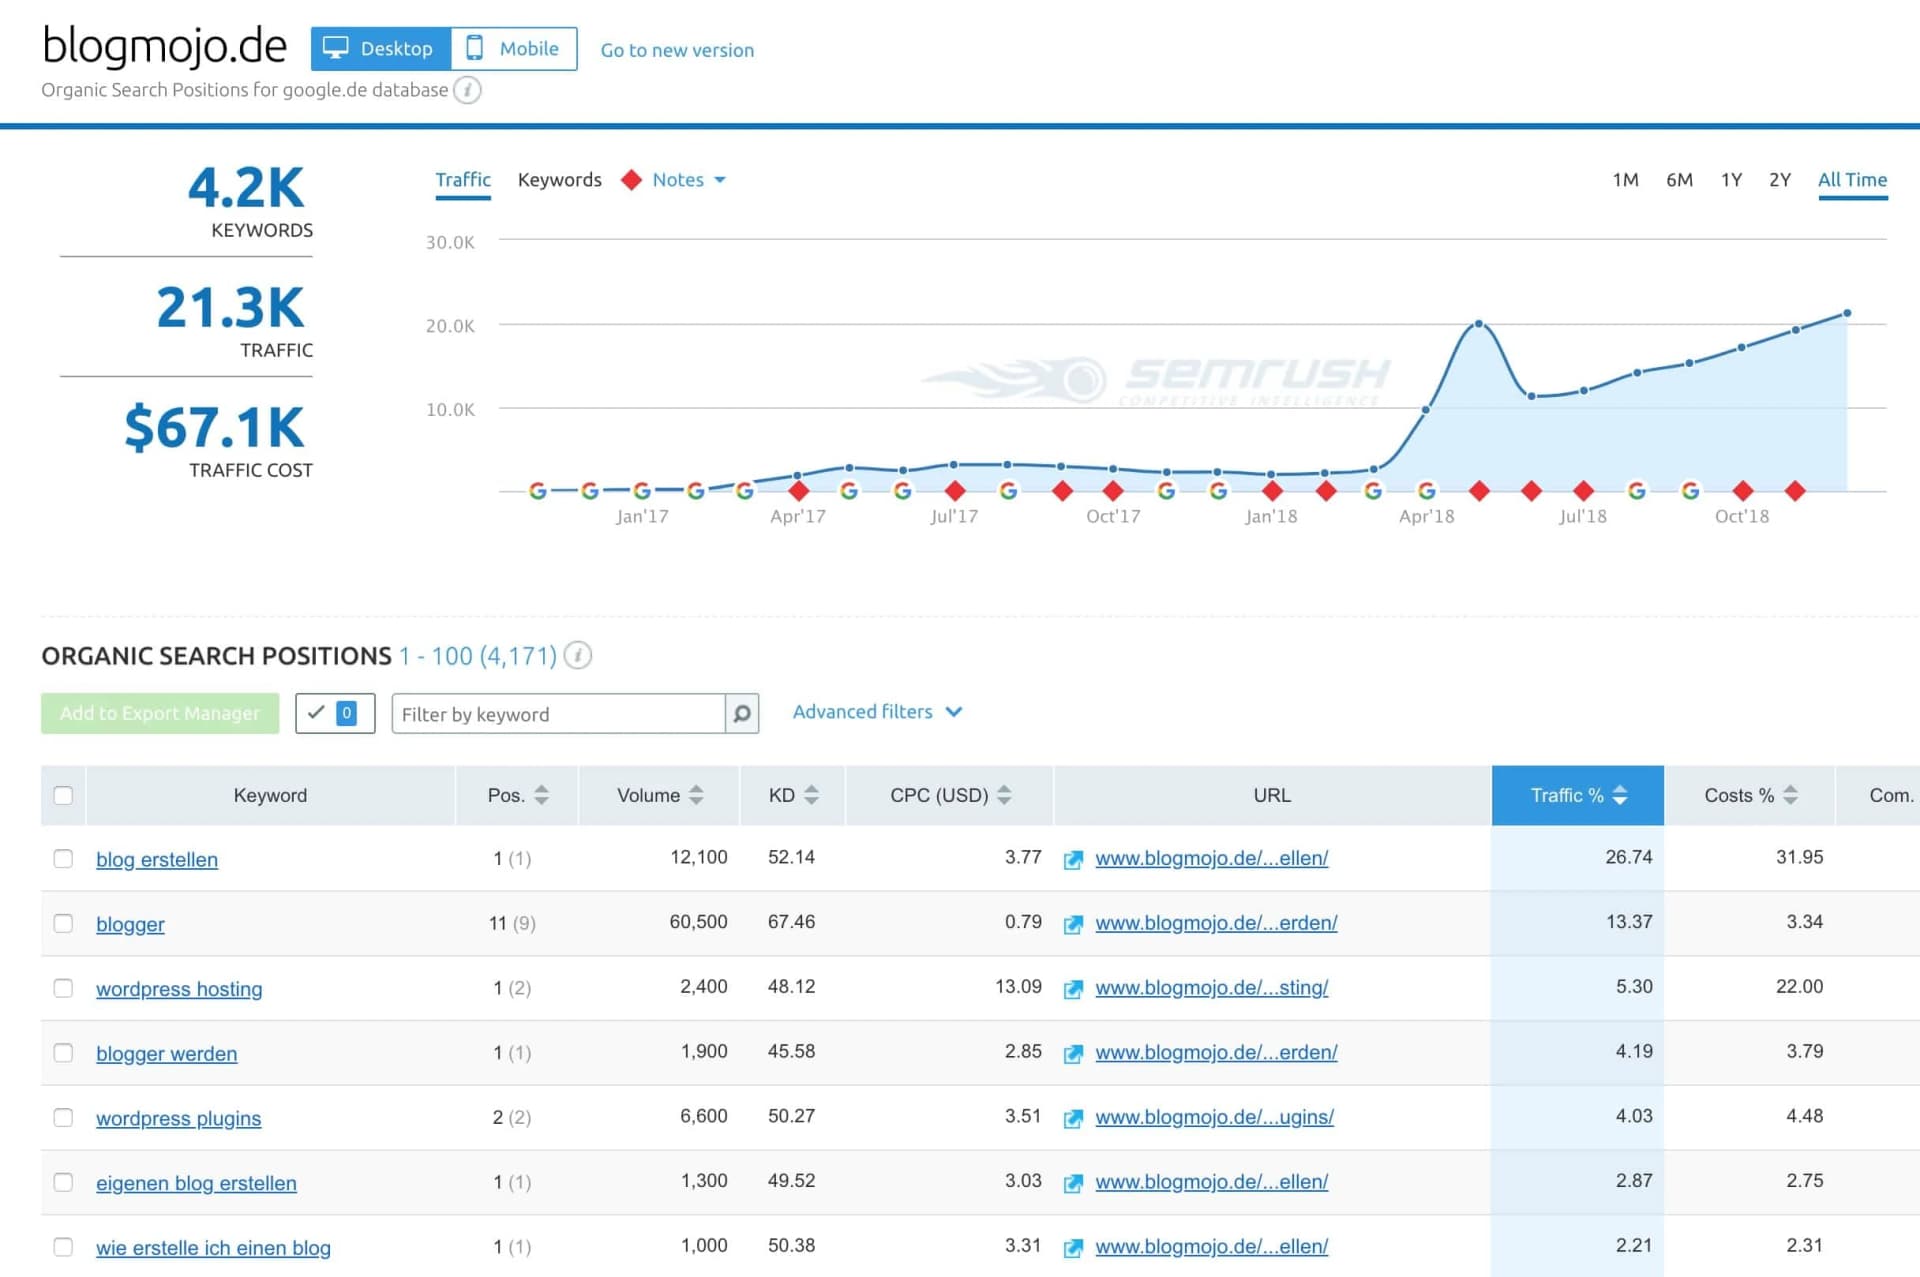Click the search magnifier in the keyword filter
The height and width of the screenshot is (1277, 1920).
tap(741, 714)
